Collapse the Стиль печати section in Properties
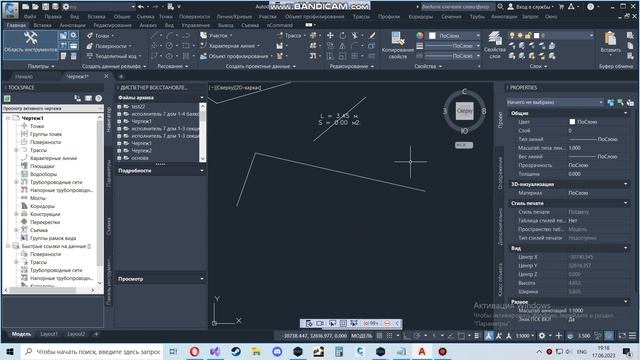This screenshot has height=360, width=640. click(625, 203)
